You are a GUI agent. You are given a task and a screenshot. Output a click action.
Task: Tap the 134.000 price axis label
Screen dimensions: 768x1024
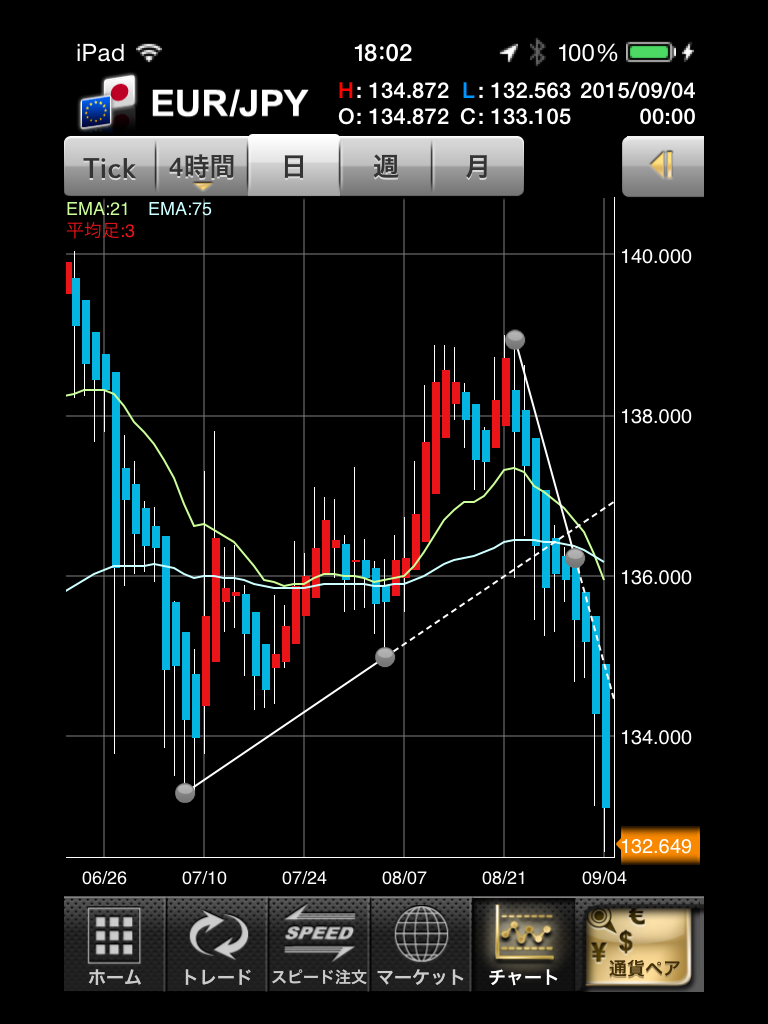point(656,737)
